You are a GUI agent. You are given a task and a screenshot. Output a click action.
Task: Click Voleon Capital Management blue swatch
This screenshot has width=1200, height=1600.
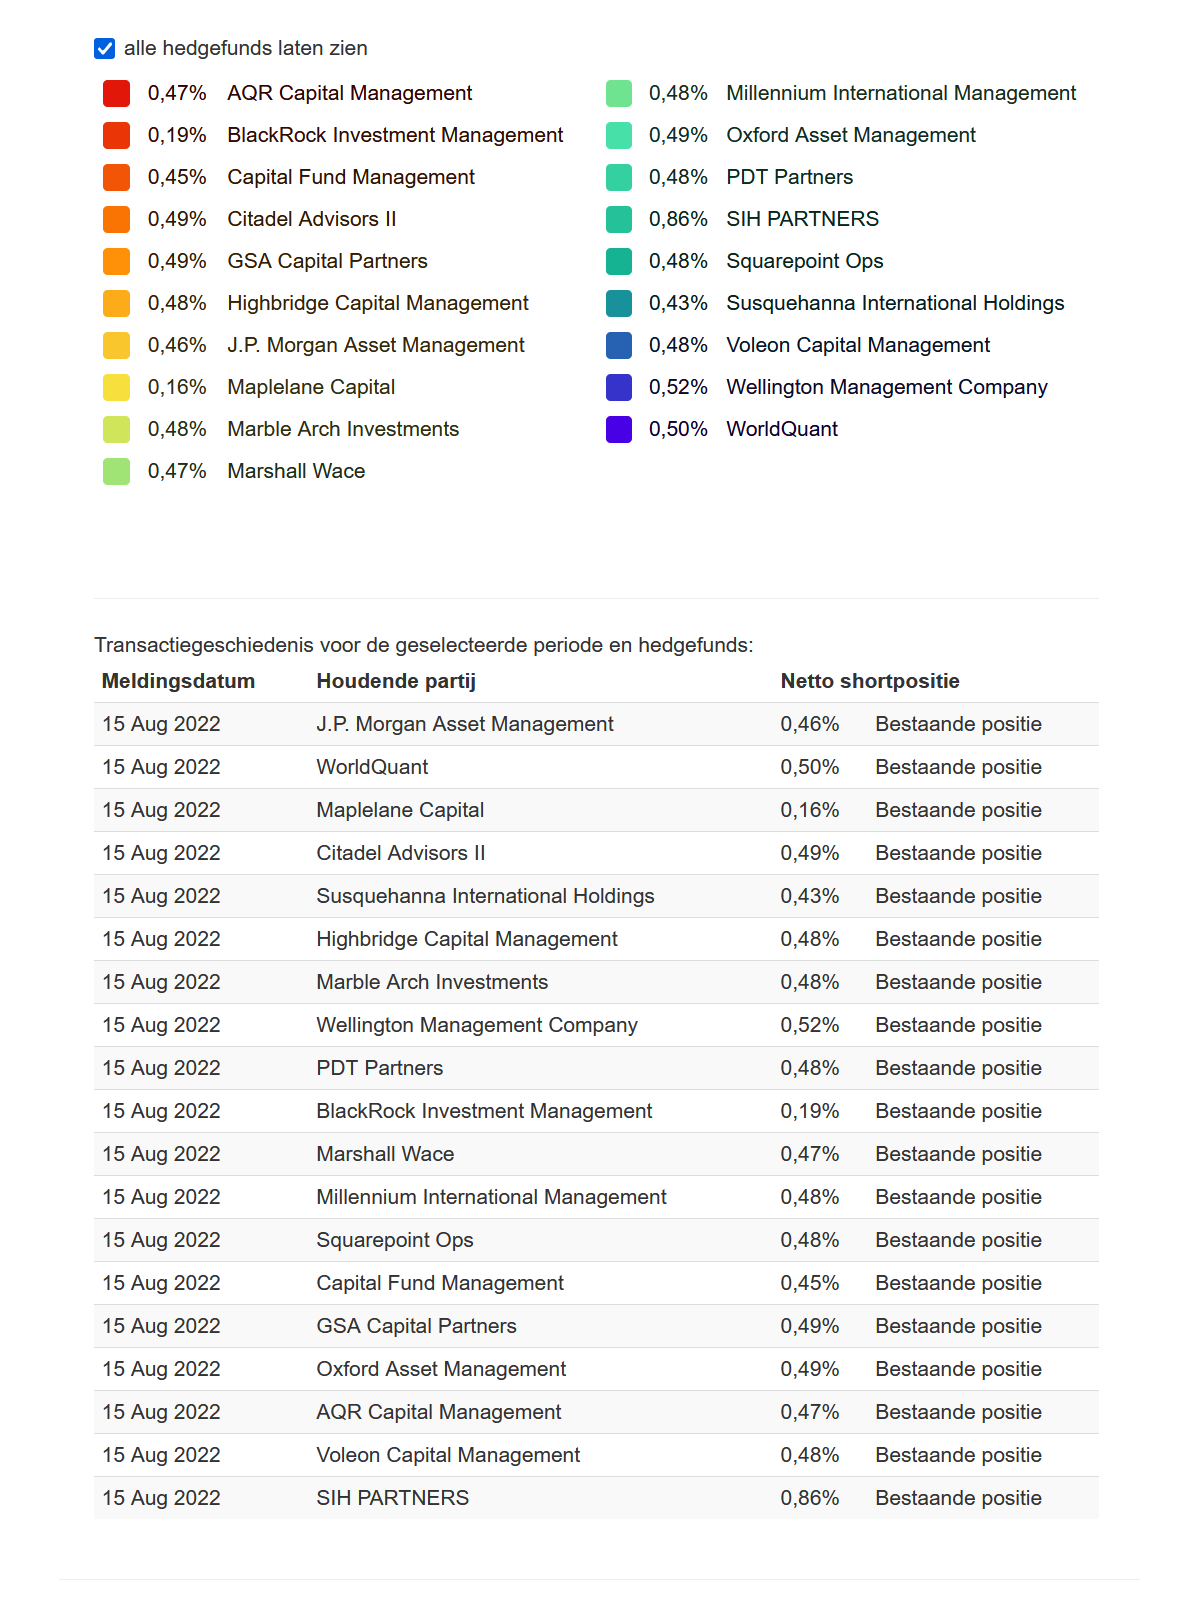tap(619, 345)
